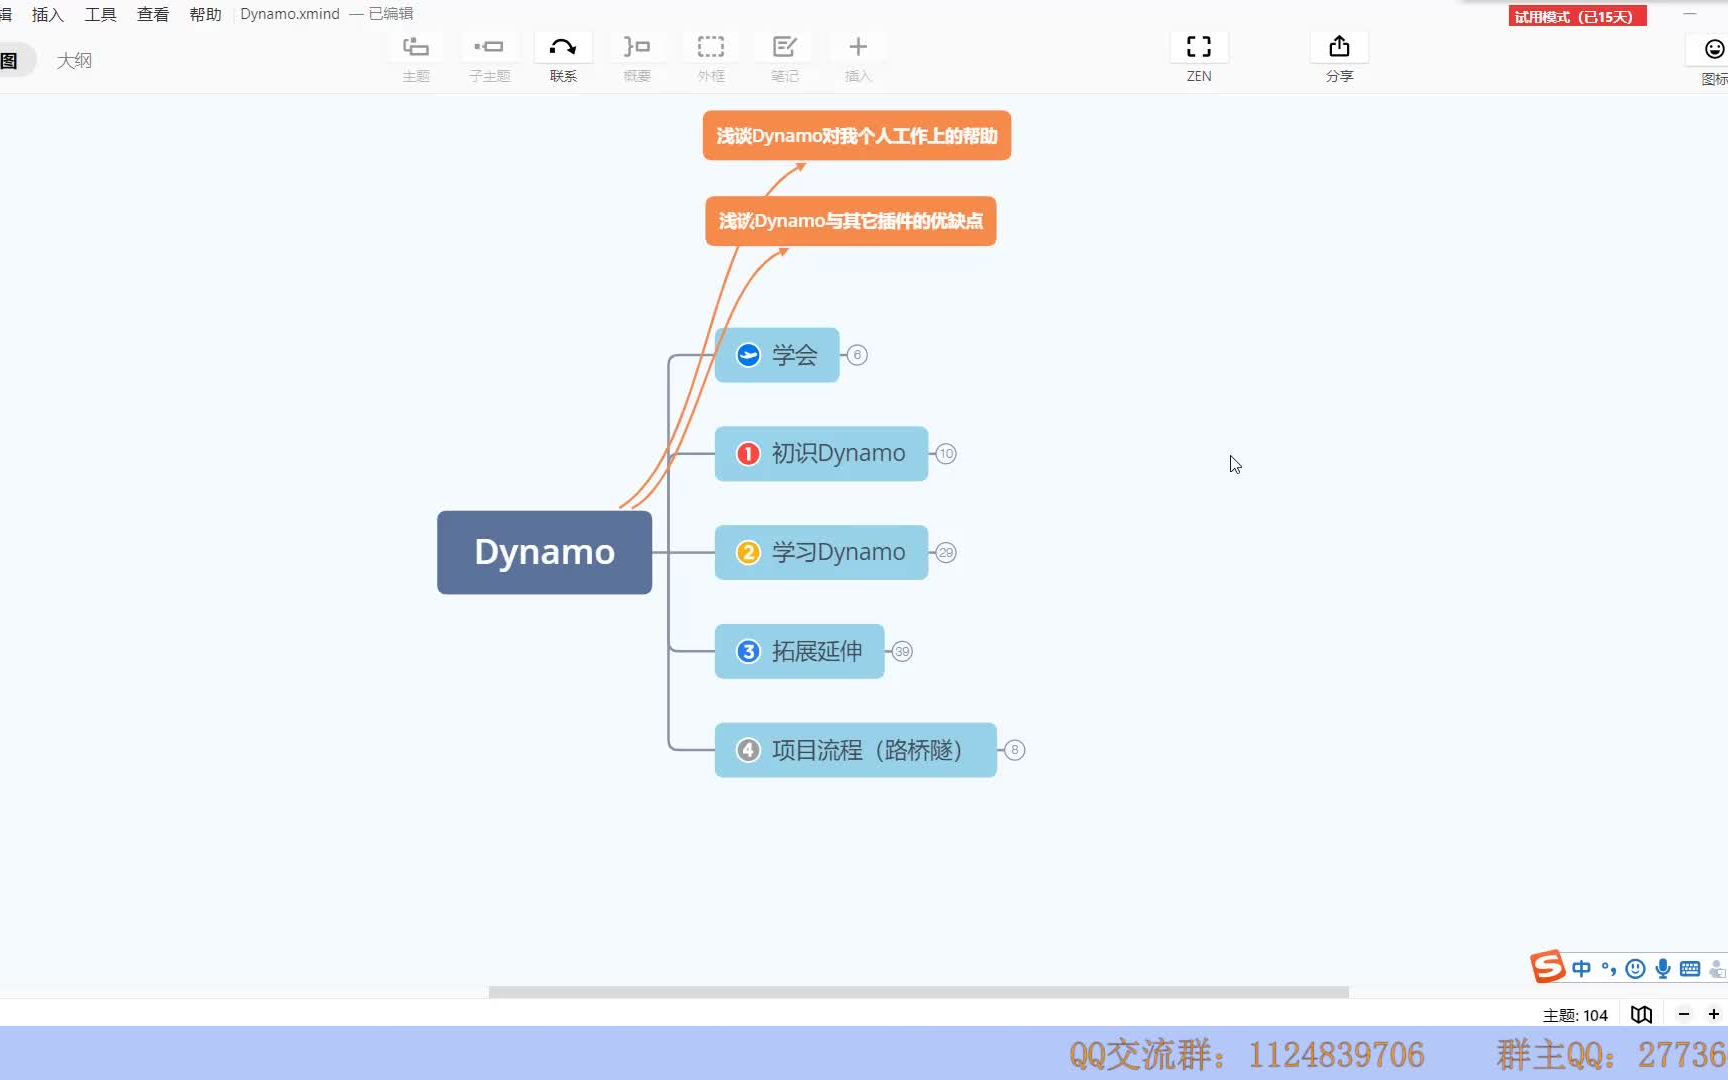
Task: Click the trial mode (试用模式) badge
Action: click(x=1576, y=16)
